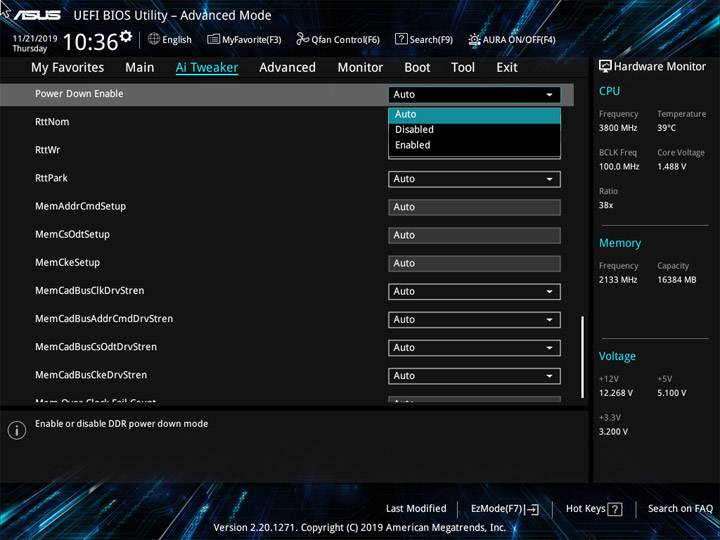Open the Exit tab
The height and width of the screenshot is (540, 720).
pos(507,68)
